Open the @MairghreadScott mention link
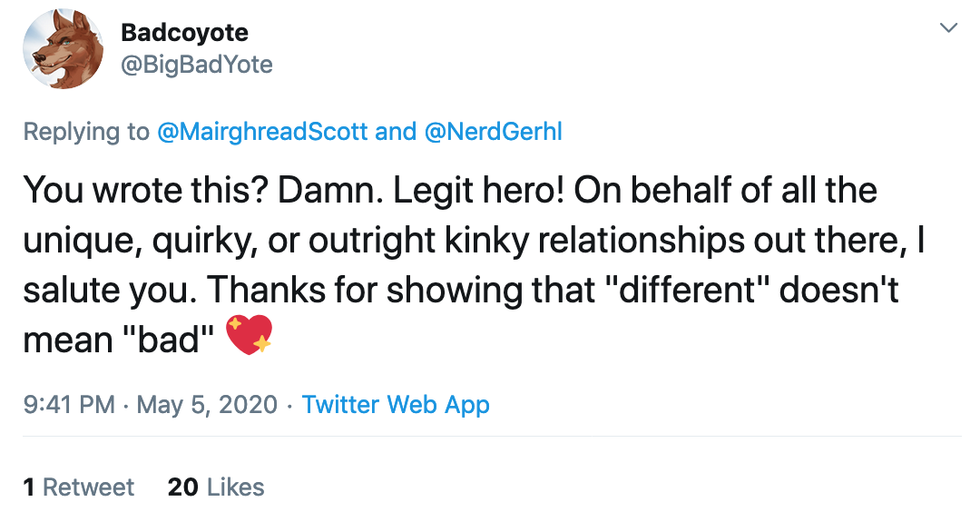The width and height of the screenshot is (980, 514). [x=262, y=132]
